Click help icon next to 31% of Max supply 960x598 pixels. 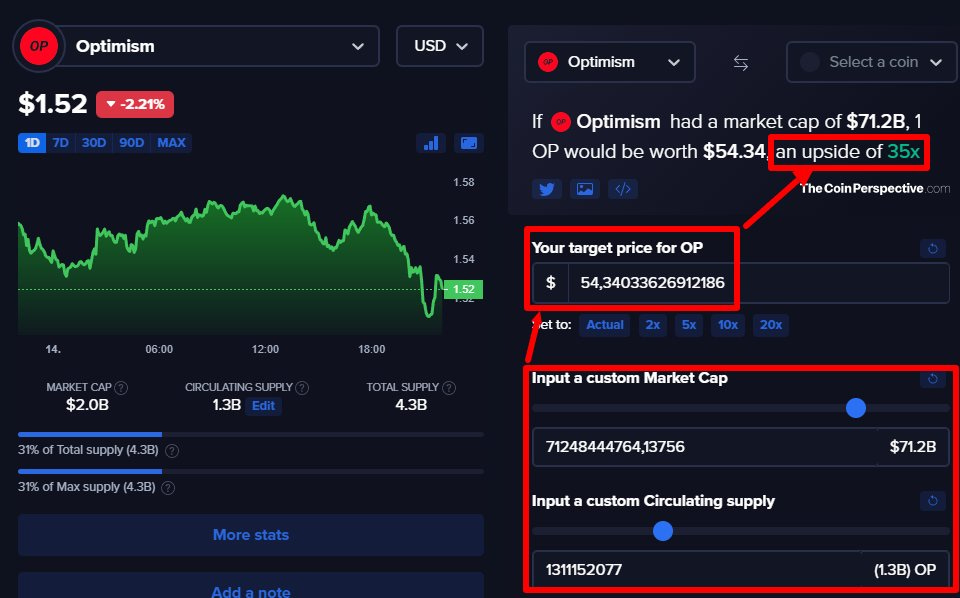click(x=168, y=488)
